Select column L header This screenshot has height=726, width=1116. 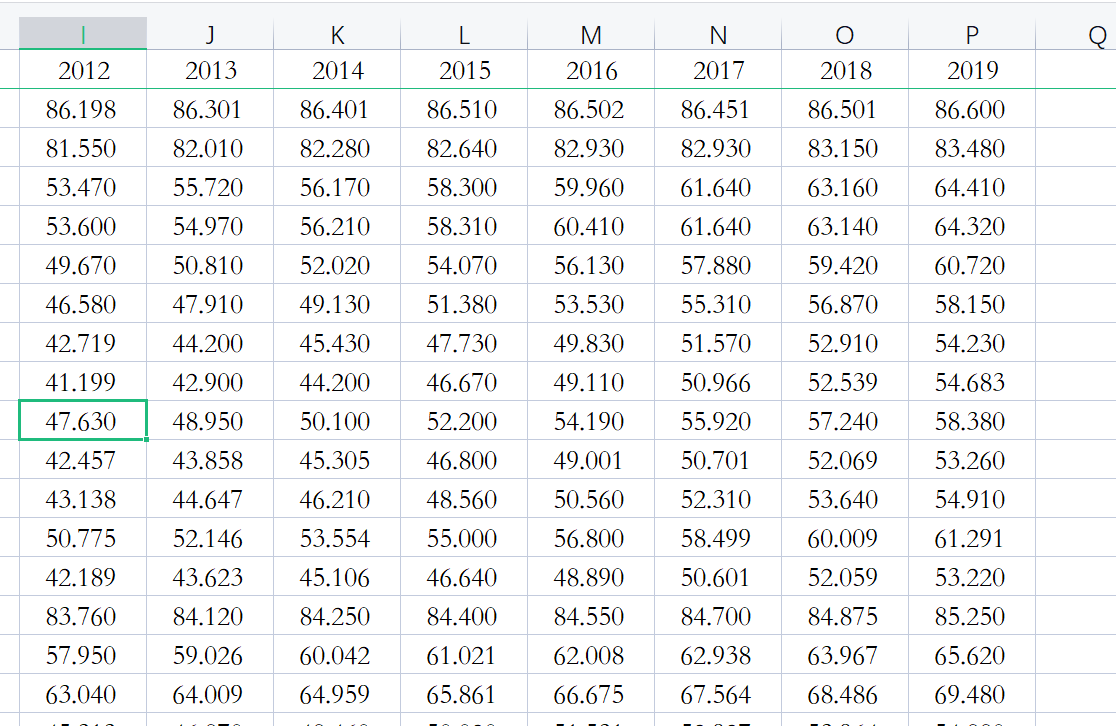[x=464, y=33]
